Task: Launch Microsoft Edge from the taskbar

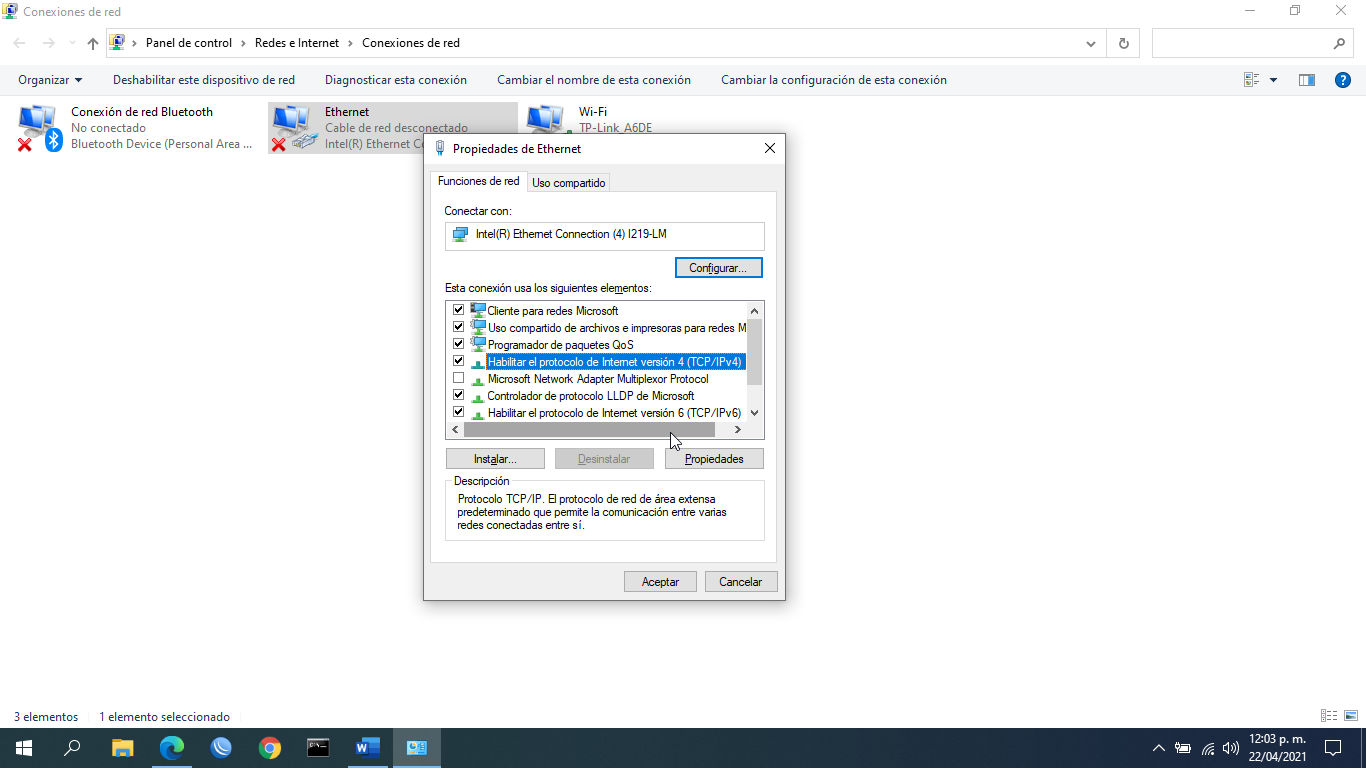Action: [x=172, y=747]
